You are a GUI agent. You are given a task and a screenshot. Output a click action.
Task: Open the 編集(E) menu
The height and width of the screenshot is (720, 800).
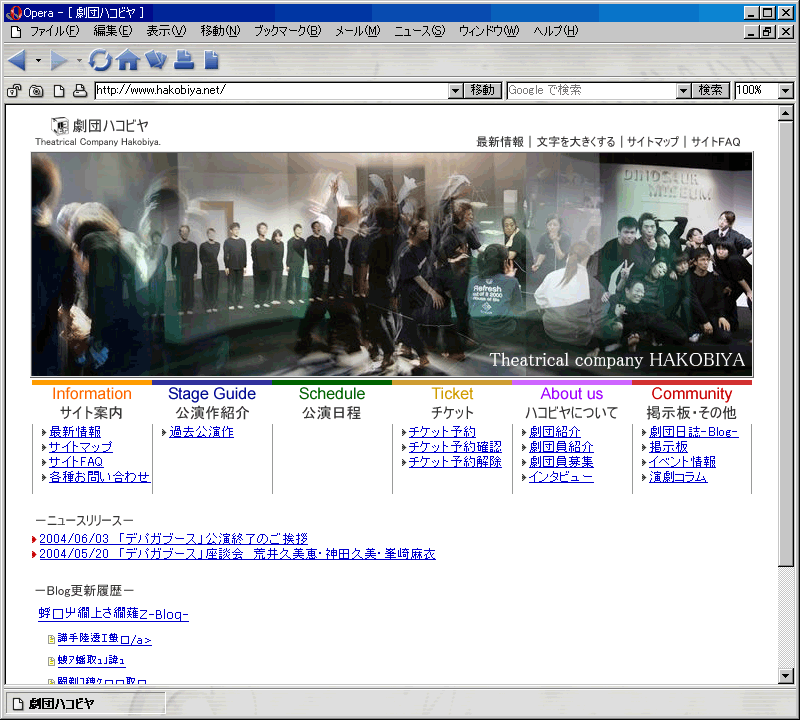(x=113, y=32)
